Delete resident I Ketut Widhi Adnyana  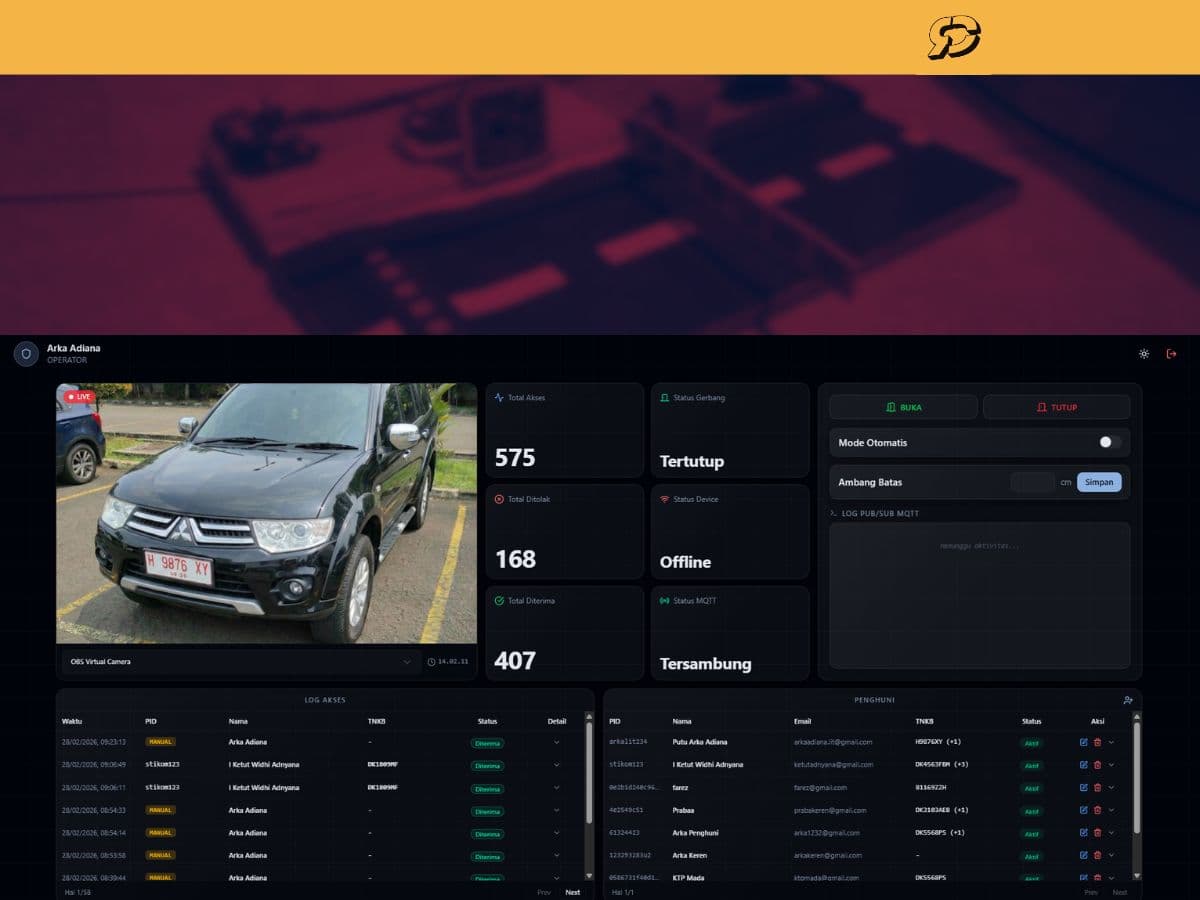(x=1097, y=765)
